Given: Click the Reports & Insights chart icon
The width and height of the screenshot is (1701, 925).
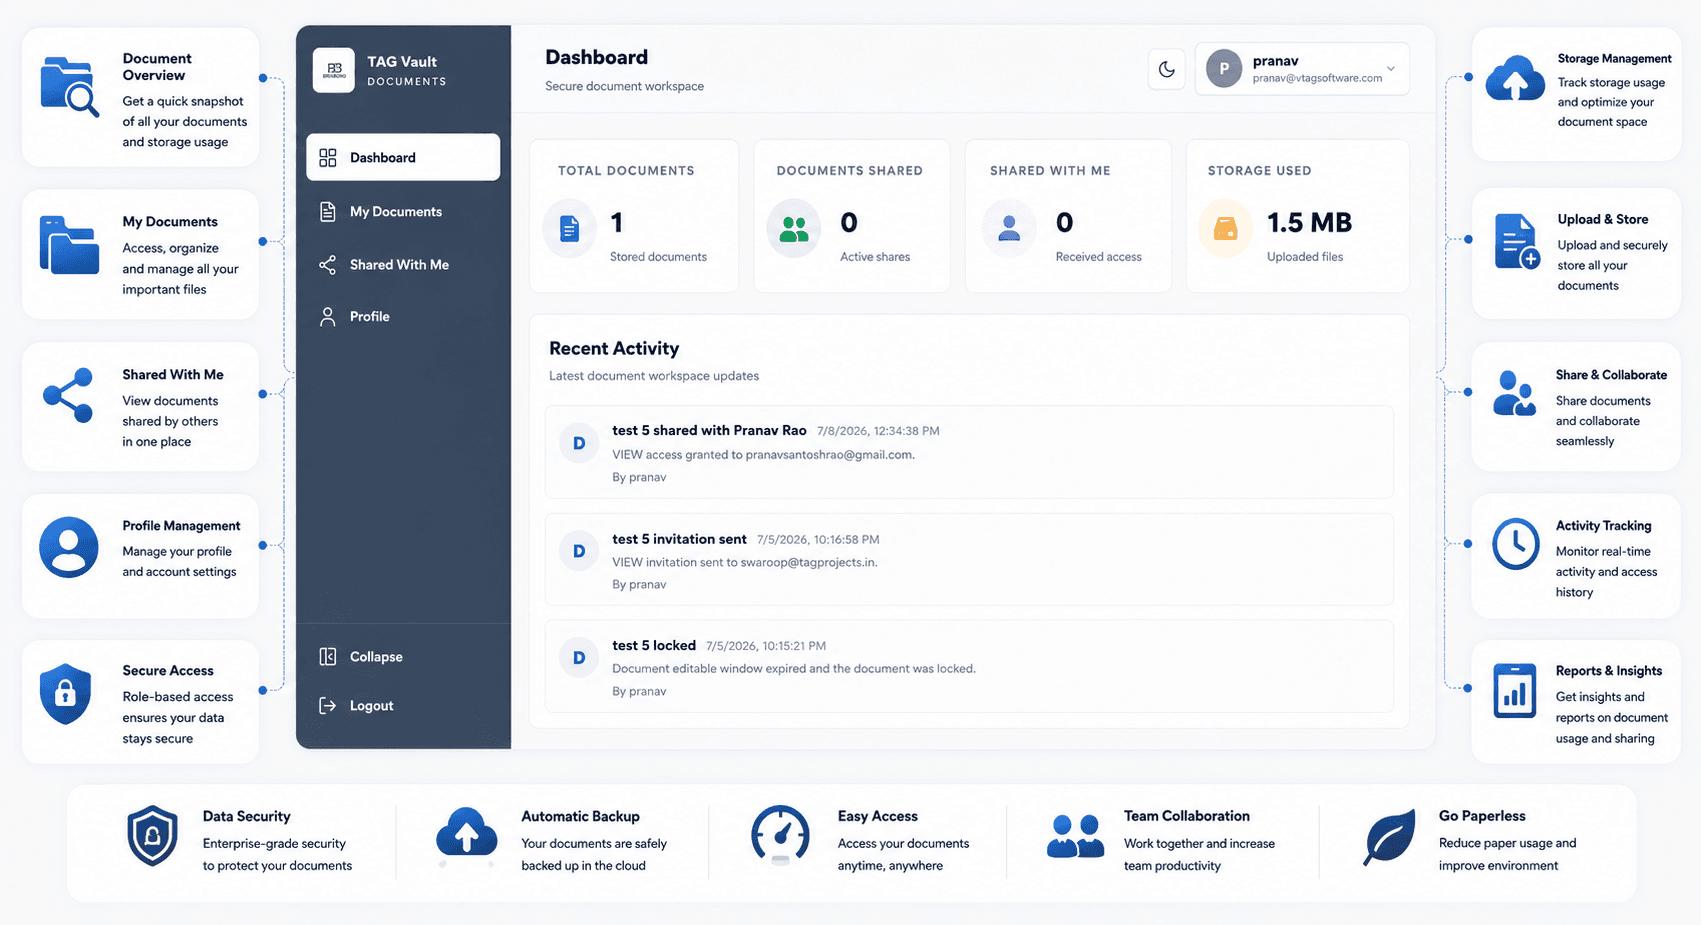Looking at the screenshot, I should 1515,691.
